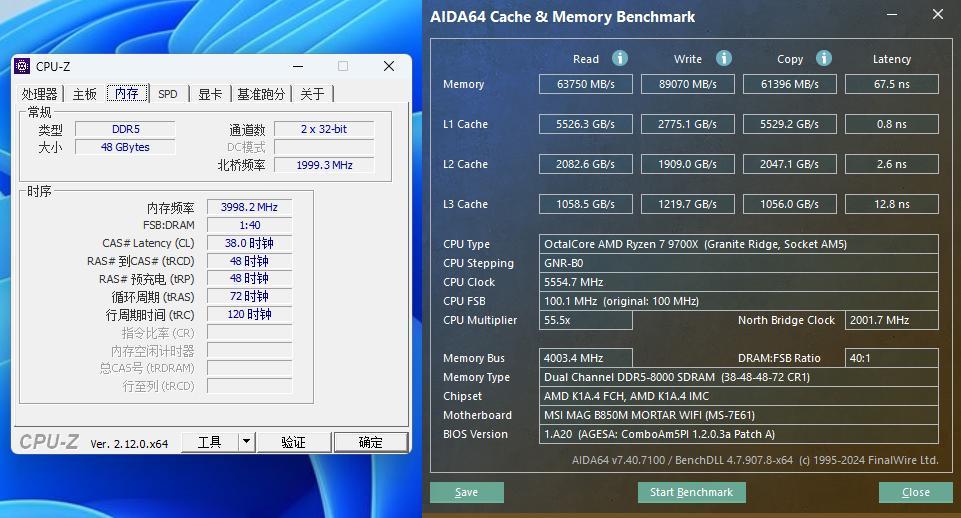This screenshot has height=518, width=961.
Task: Click the 工具 button in CPU-Z
Action: coord(210,442)
